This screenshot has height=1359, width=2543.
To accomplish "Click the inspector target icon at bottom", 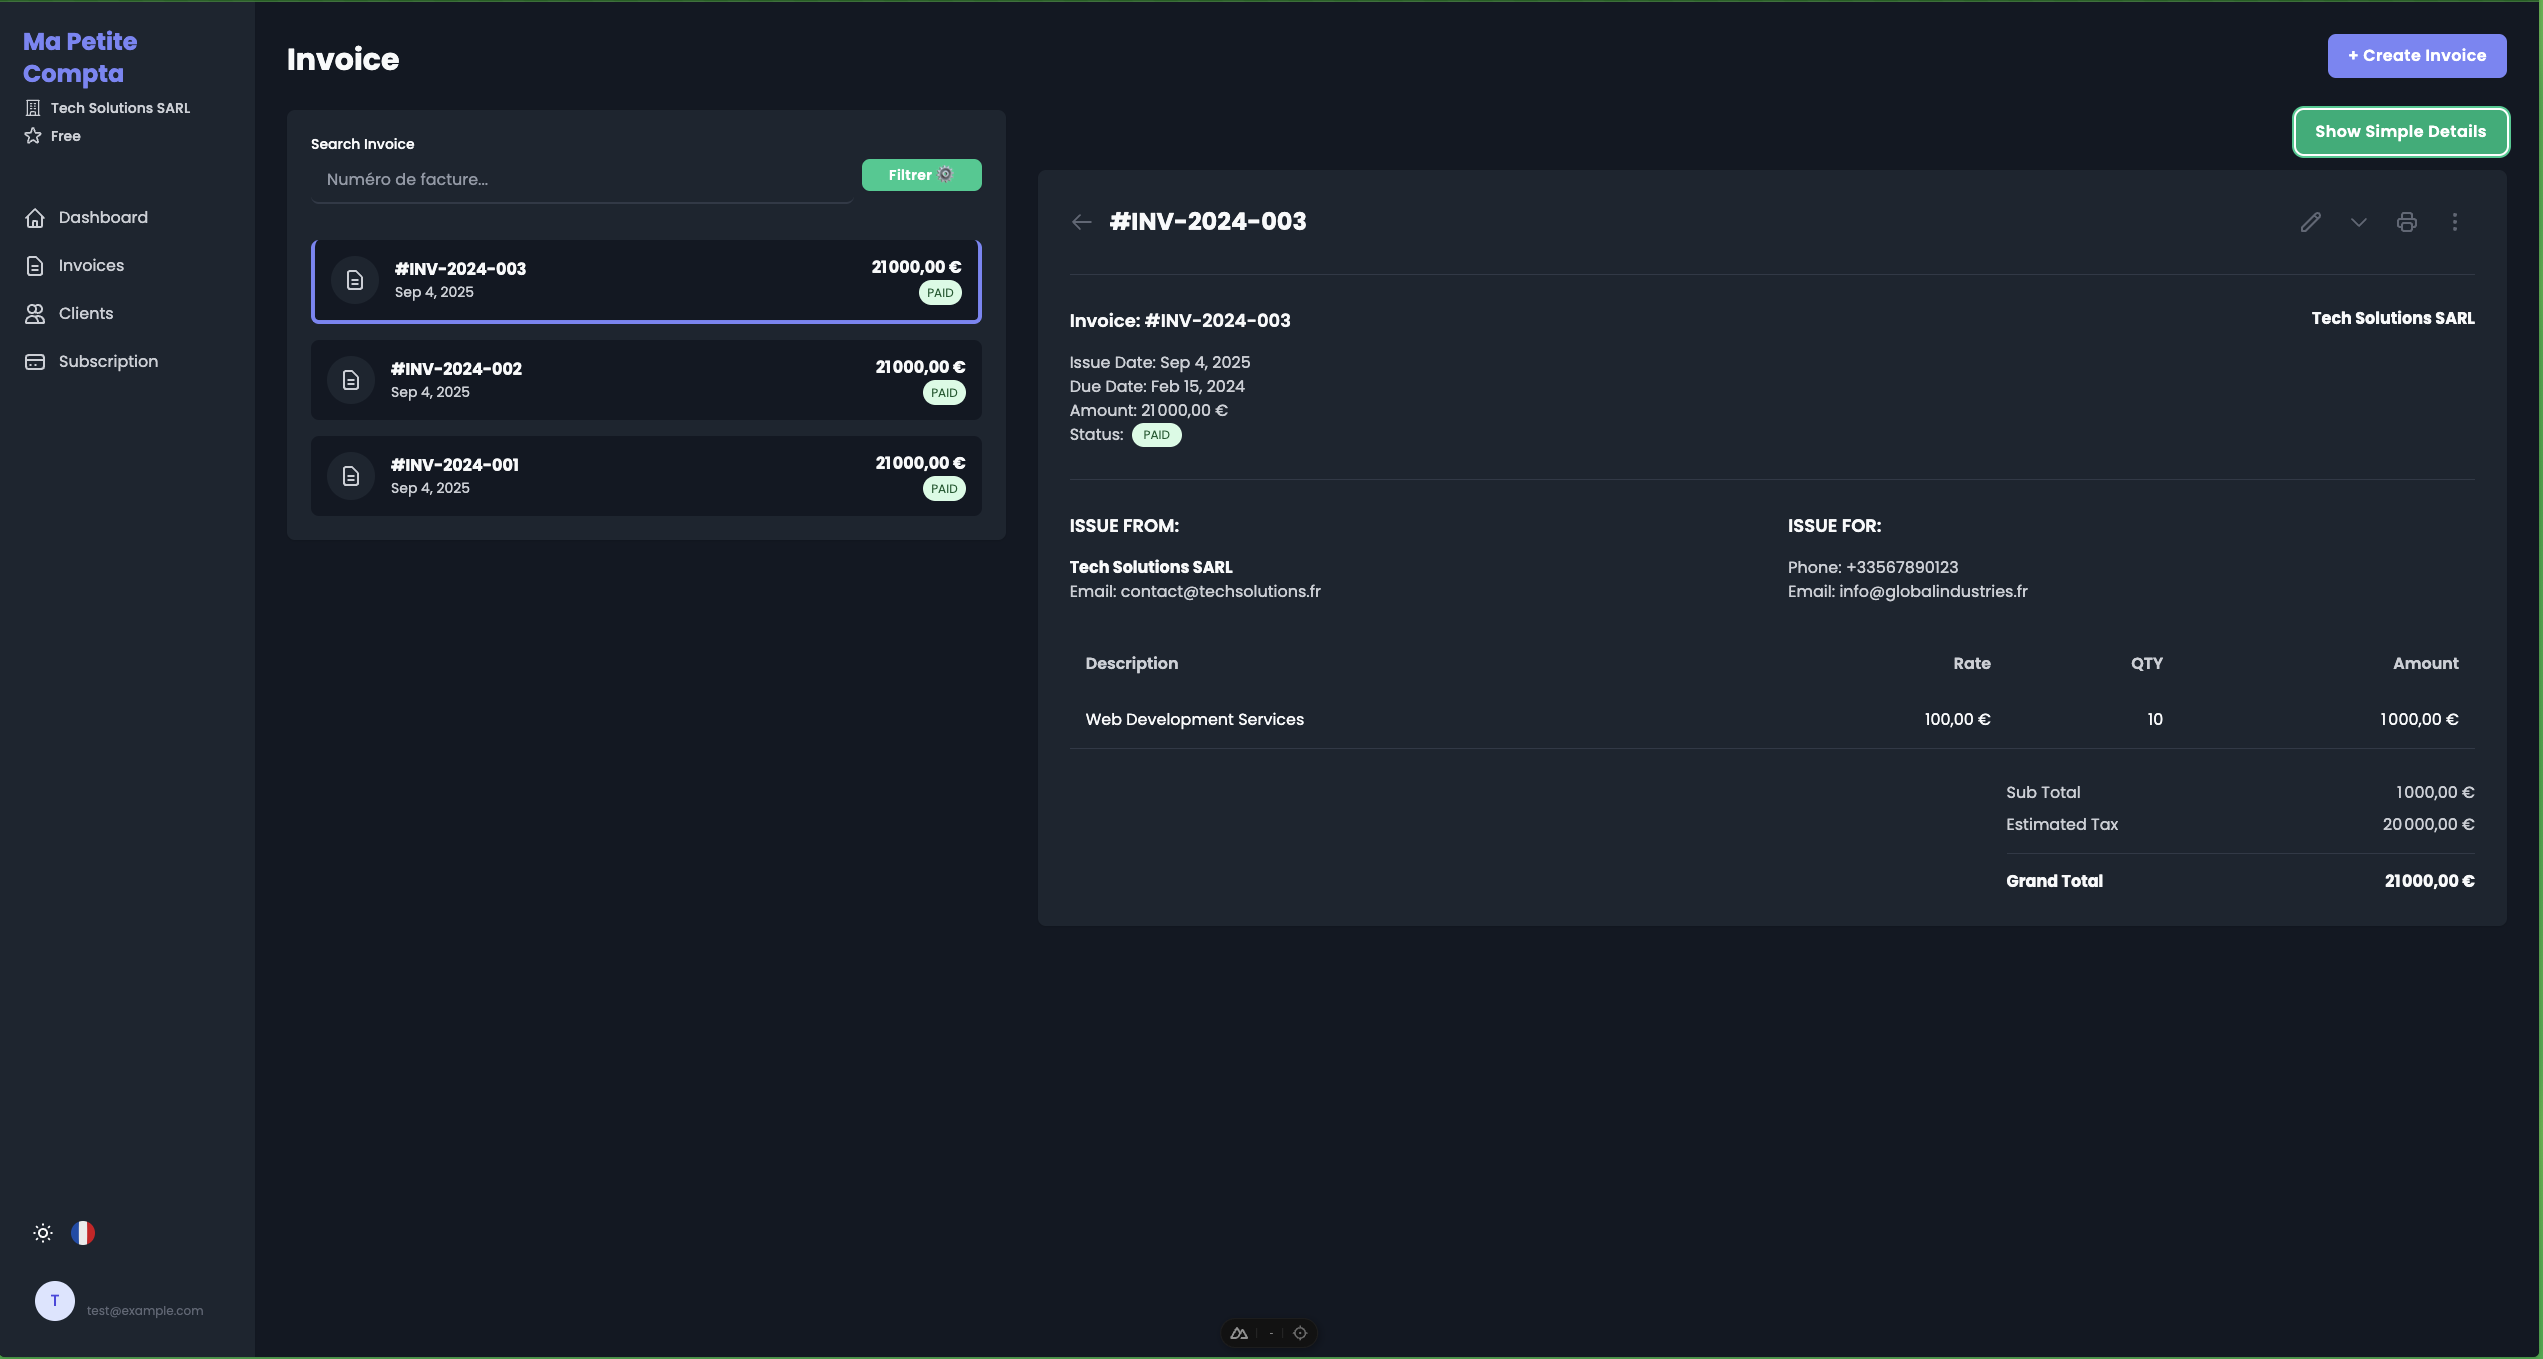I will click(1300, 1333).
